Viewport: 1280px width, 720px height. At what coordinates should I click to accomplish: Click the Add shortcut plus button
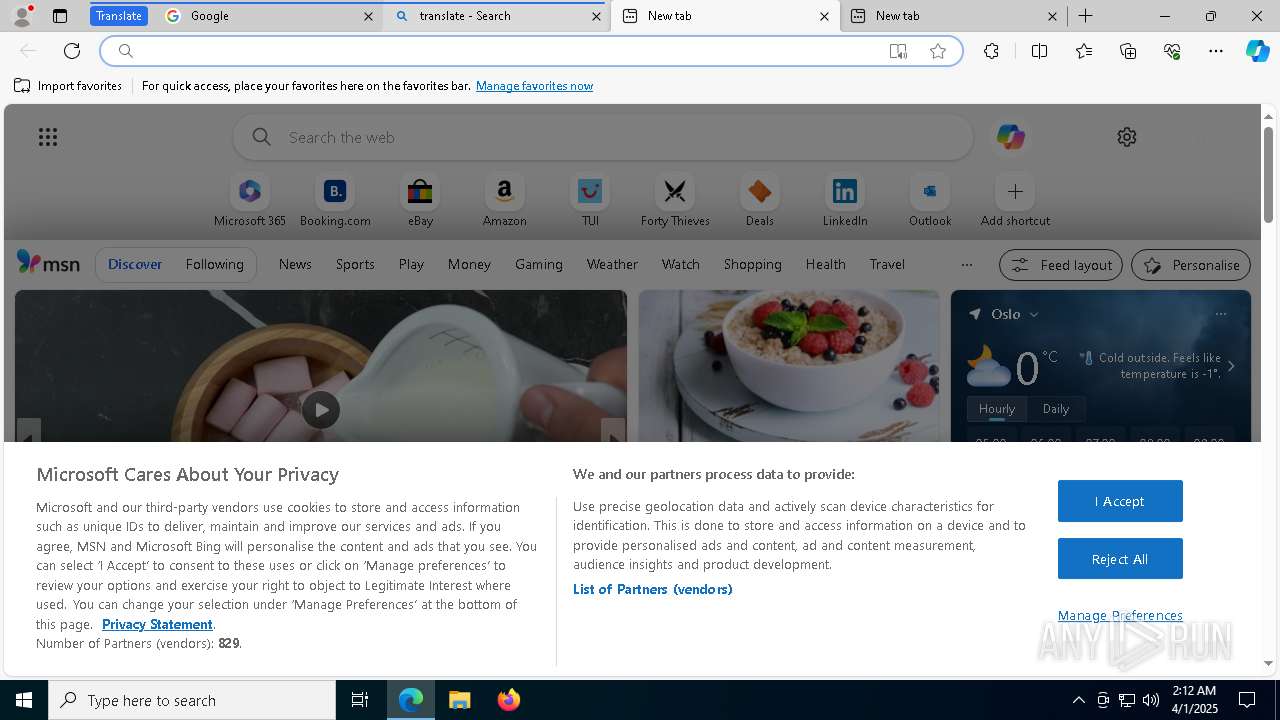1015,191
